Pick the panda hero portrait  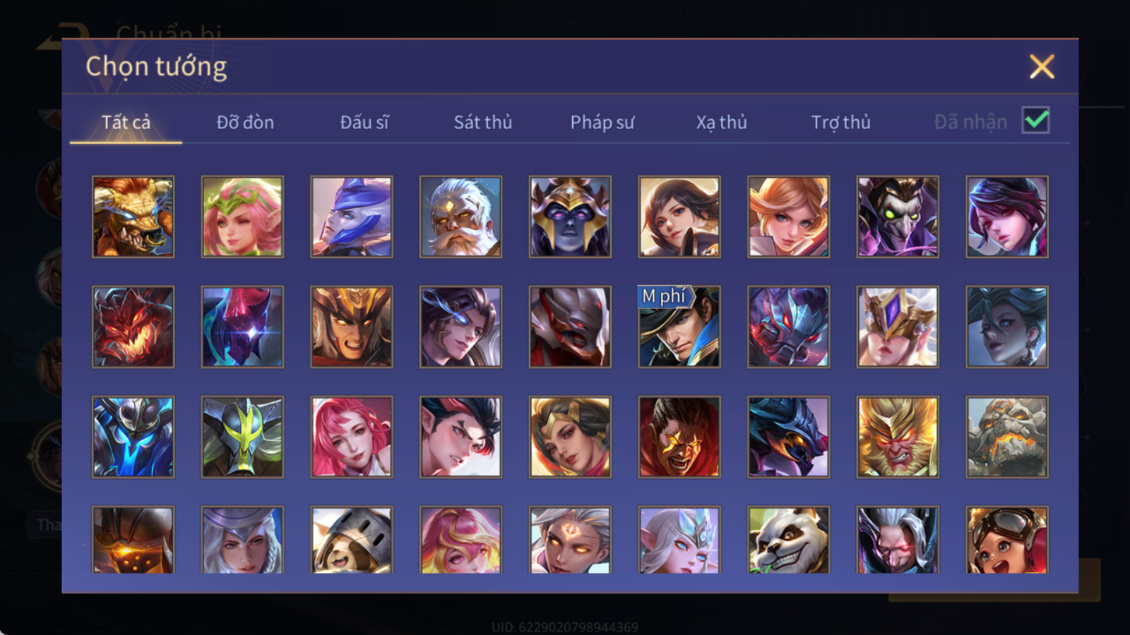788,540
